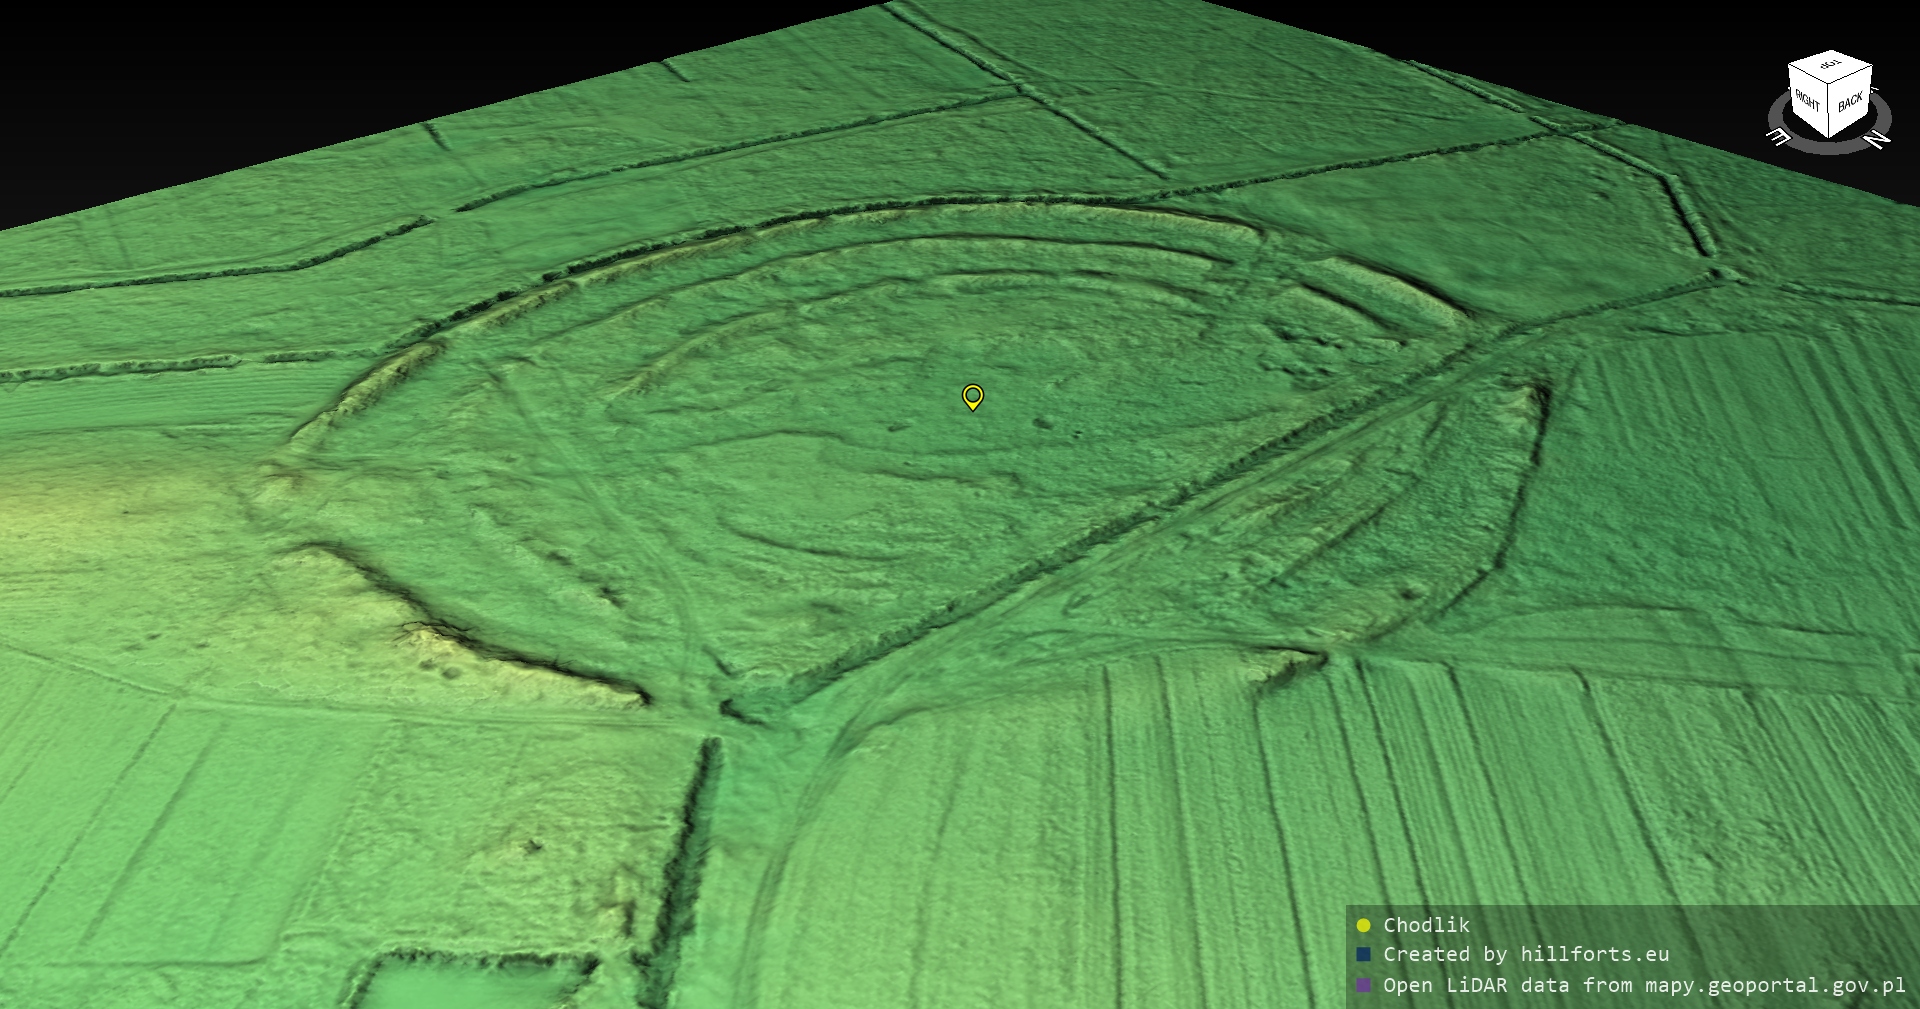Click the dark blue legend square
Viewport: 1920px width, 1009px height.
pyautogui.click(x=1363, y=955)
